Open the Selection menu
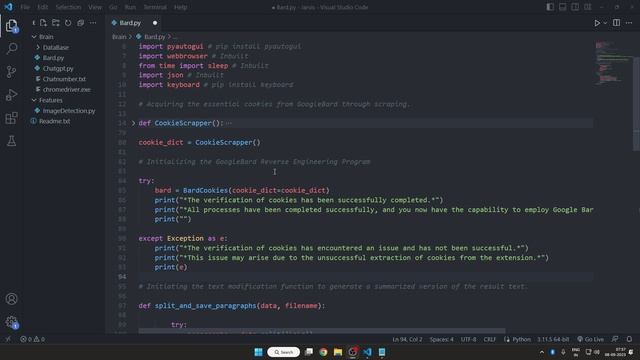This screenshot has height=360, width=640. coord(68,7)
